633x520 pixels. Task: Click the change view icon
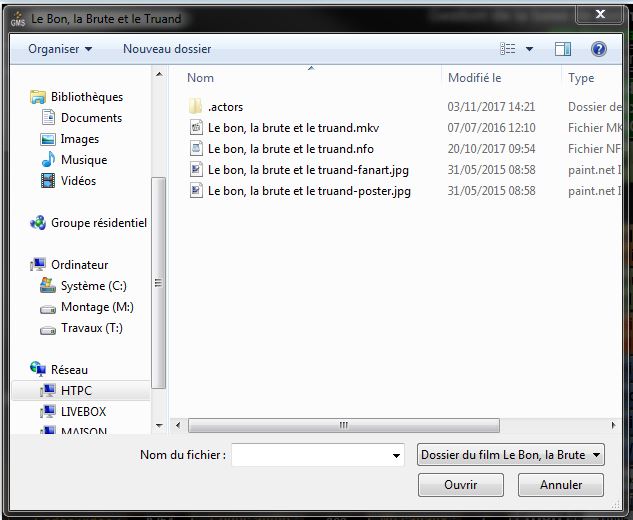[x=508, y=48]
